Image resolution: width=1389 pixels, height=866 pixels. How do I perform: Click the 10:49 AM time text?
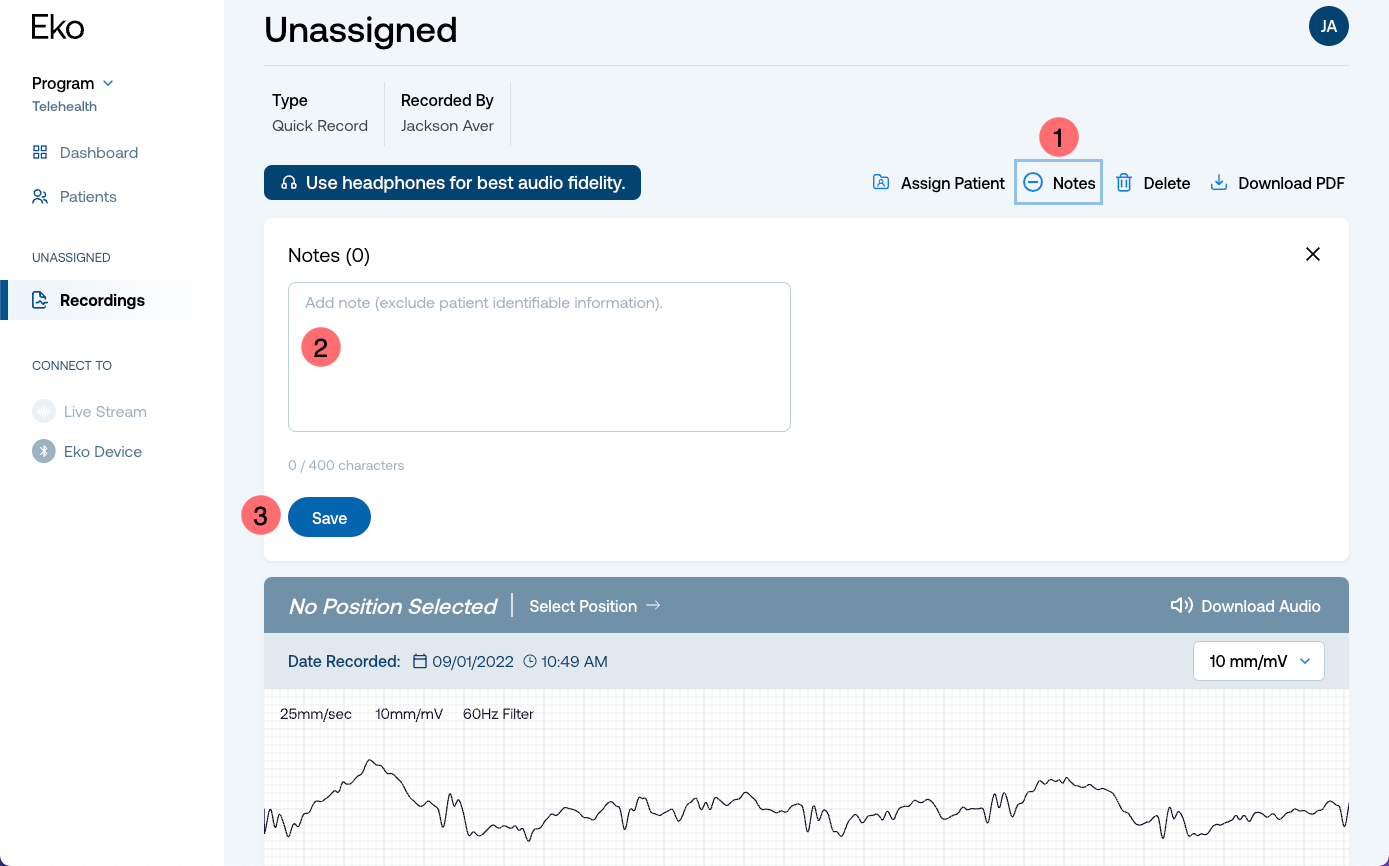(574, 661)
